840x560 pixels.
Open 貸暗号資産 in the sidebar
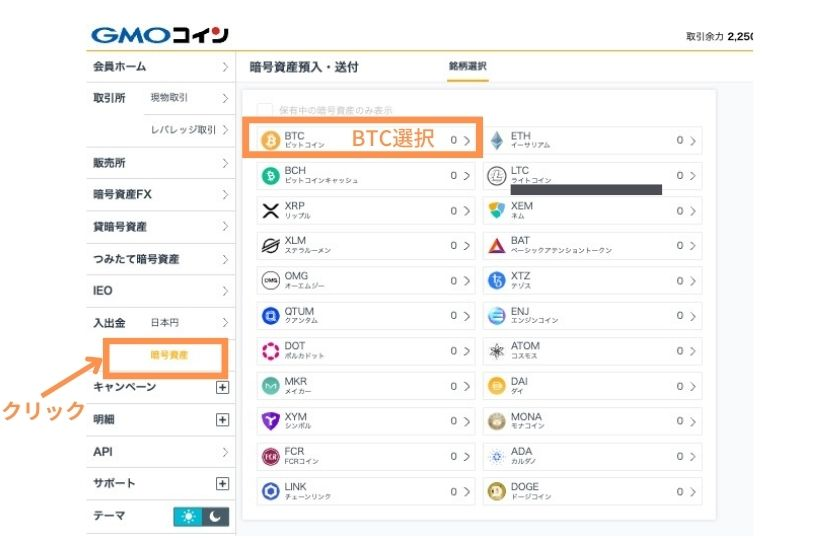click(x=161, y=227)
